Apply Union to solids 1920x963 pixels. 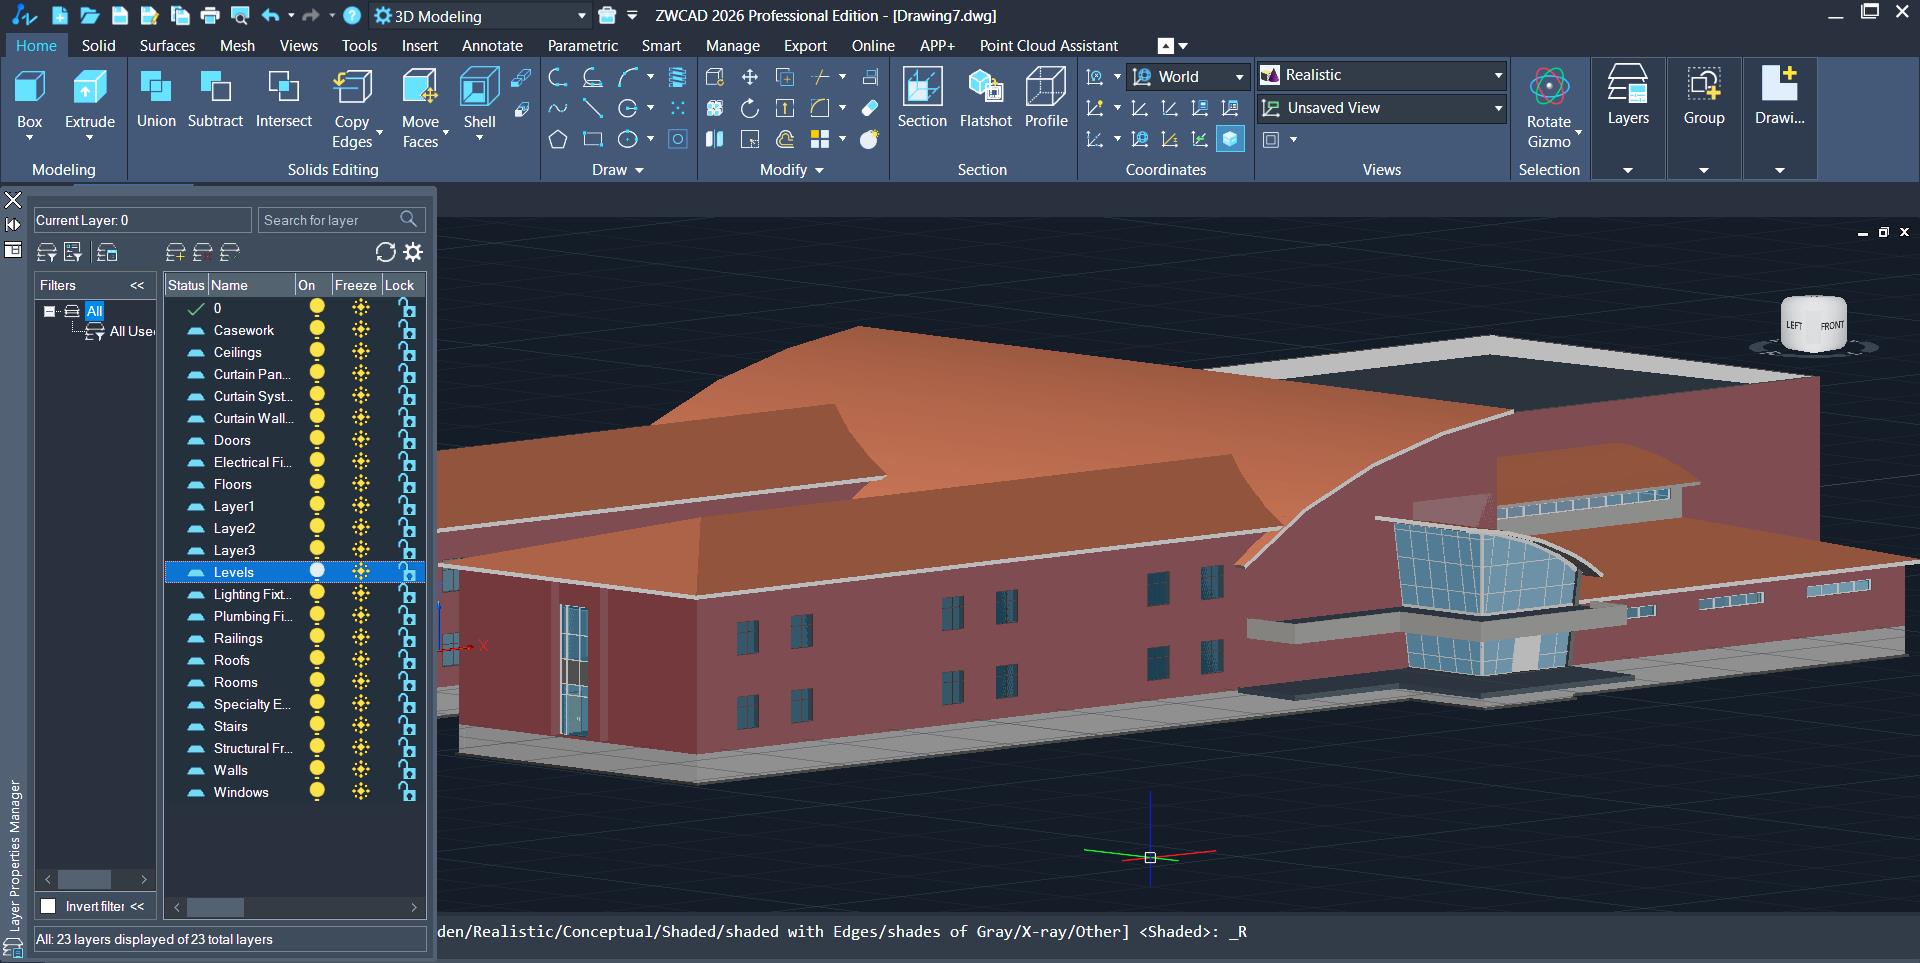pyautogui.click(x=156, y=100)
